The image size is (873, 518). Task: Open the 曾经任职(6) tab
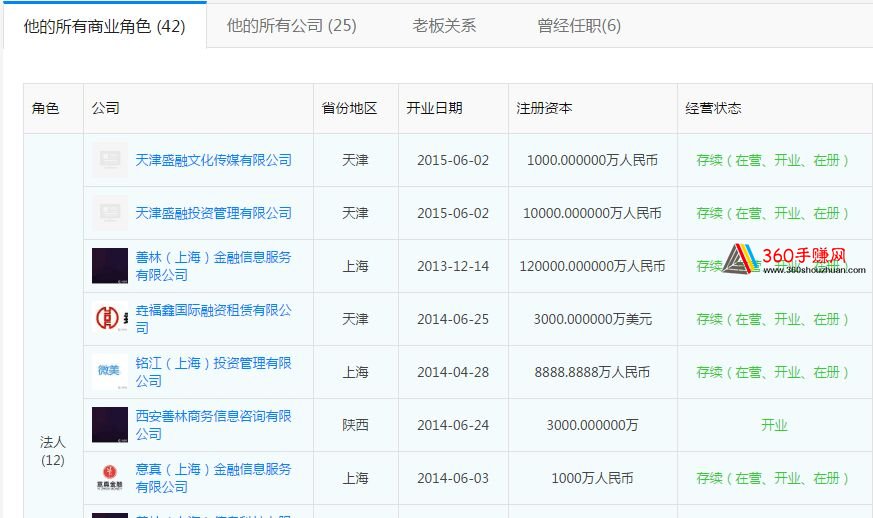(578, 26)
